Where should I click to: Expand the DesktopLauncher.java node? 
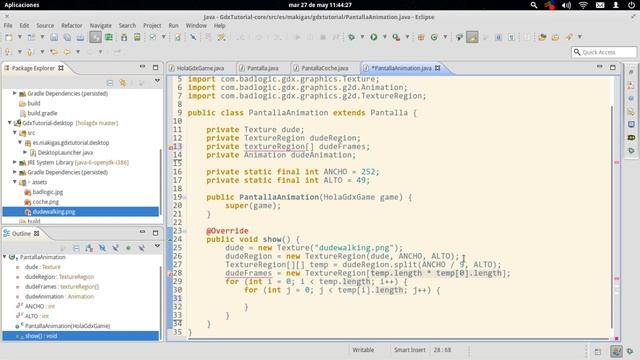[x=25, y=152]
